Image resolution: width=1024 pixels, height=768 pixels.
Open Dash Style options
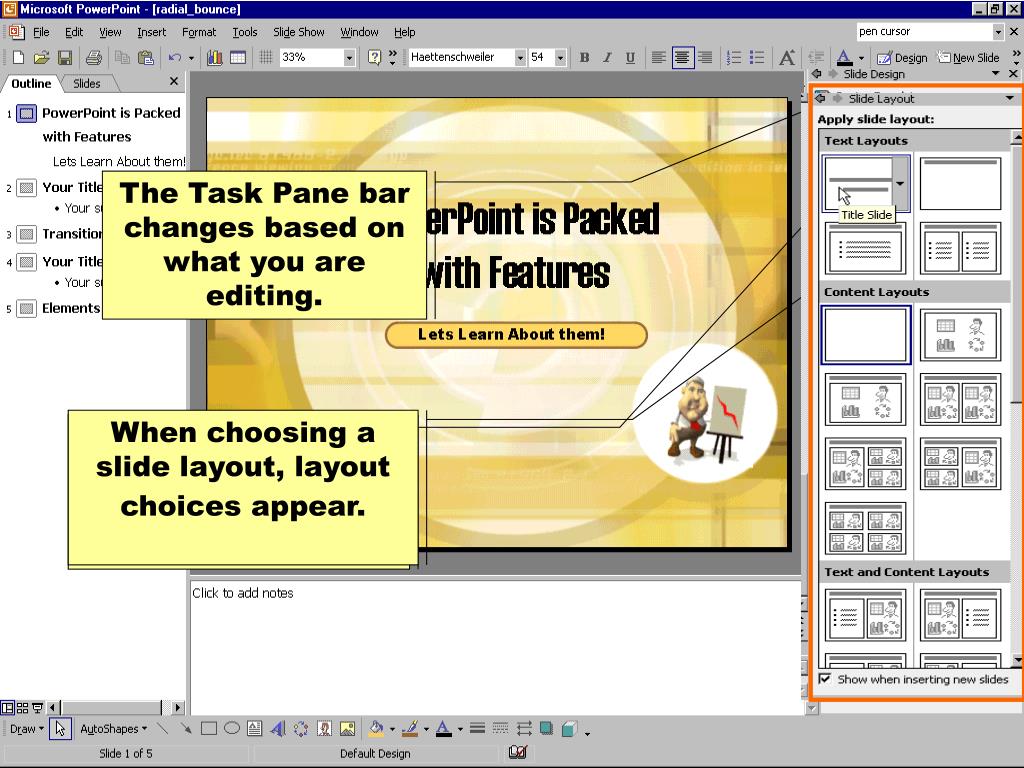(x=500, y=728)
